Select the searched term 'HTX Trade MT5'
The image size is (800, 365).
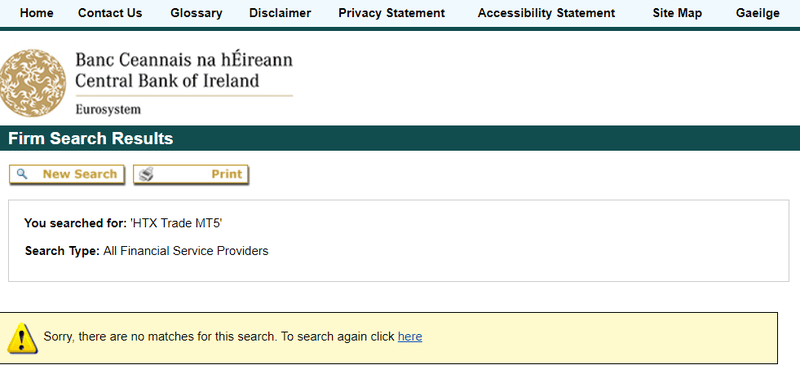click(176, 223)
